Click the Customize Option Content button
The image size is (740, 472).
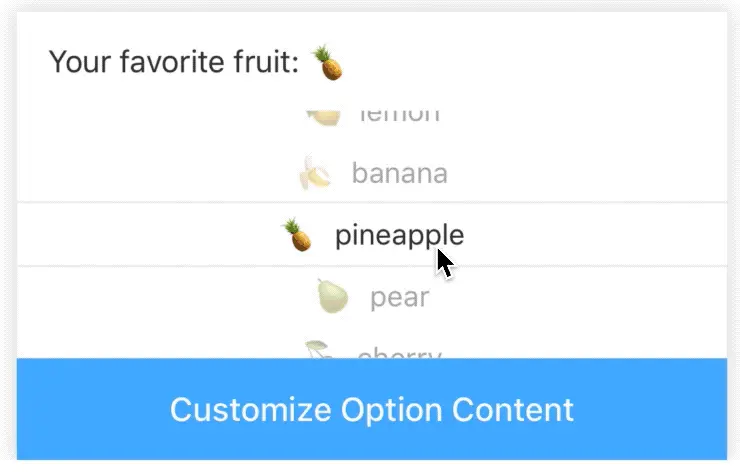(x=372, y=409)
